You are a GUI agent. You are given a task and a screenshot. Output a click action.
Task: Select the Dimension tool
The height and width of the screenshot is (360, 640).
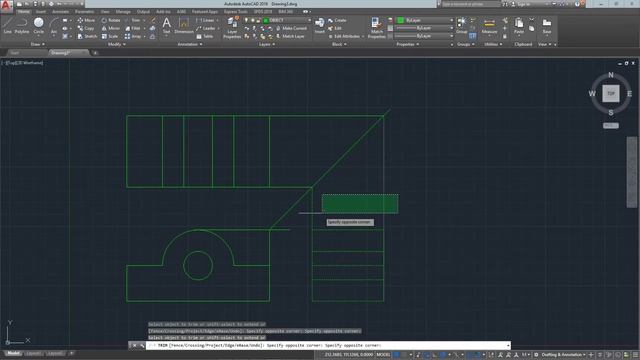tap(184, 25)
